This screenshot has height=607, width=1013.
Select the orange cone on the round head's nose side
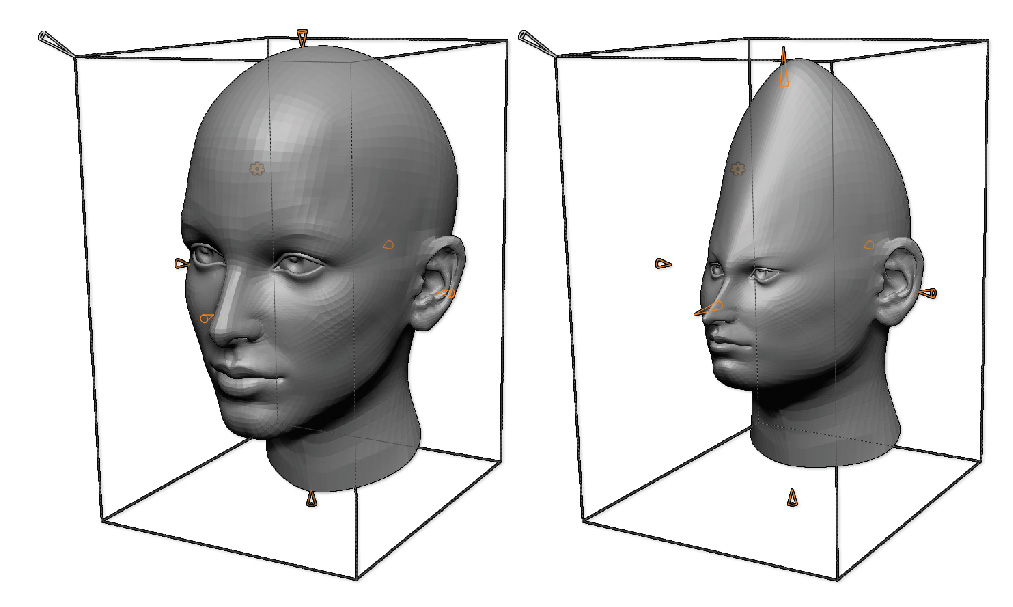[x=207, y=318]
